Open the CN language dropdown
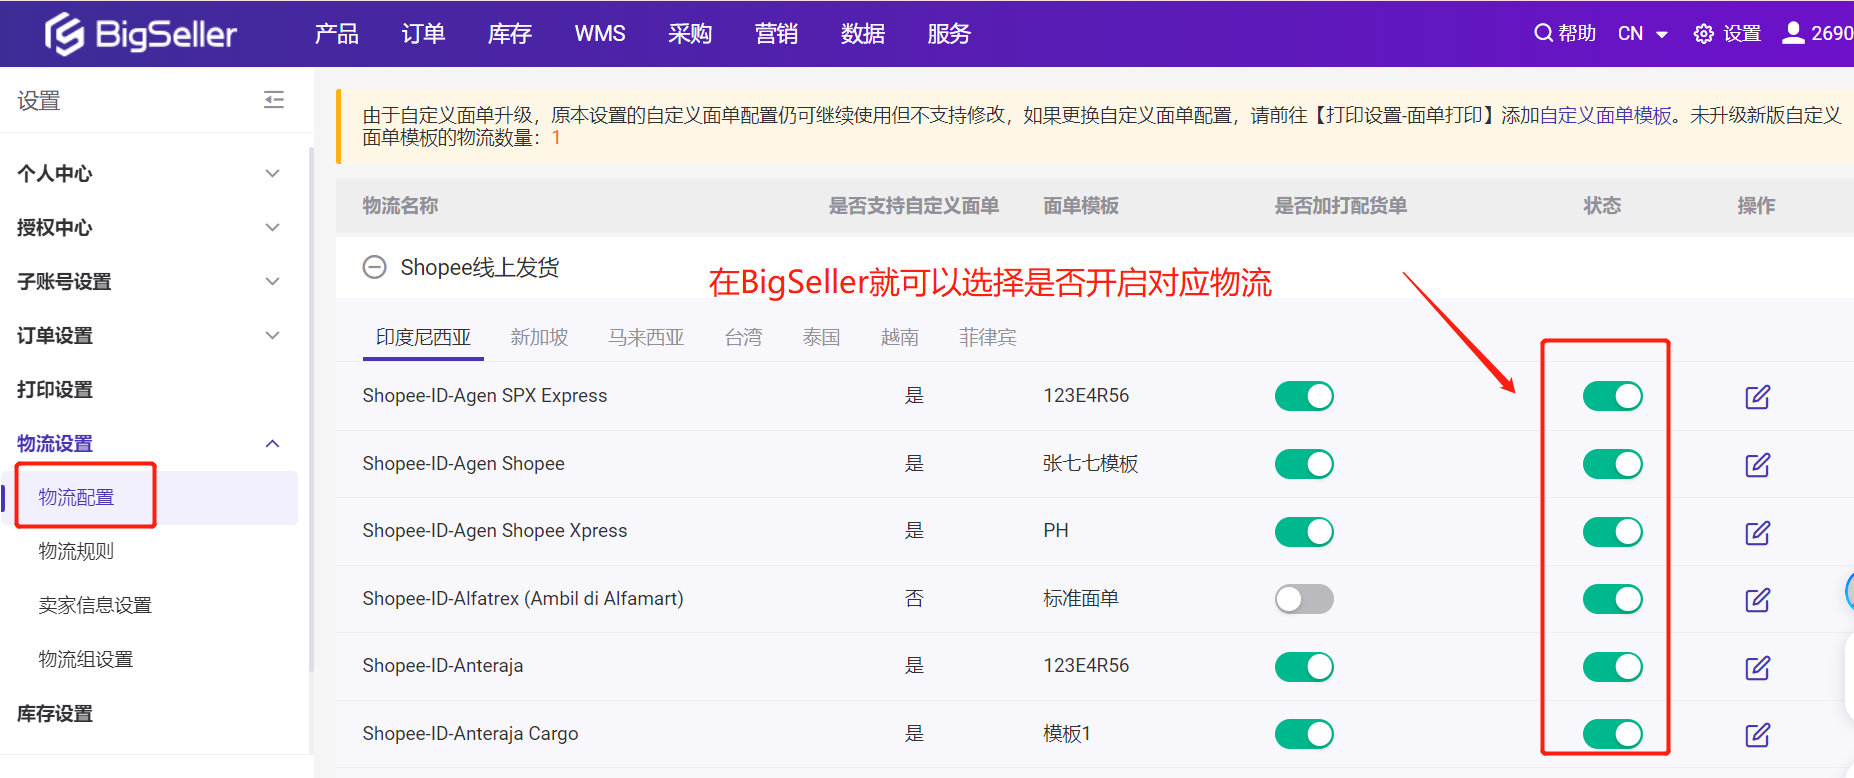1854x778 pixels. pyautogui.click(x=1642, y=34)
